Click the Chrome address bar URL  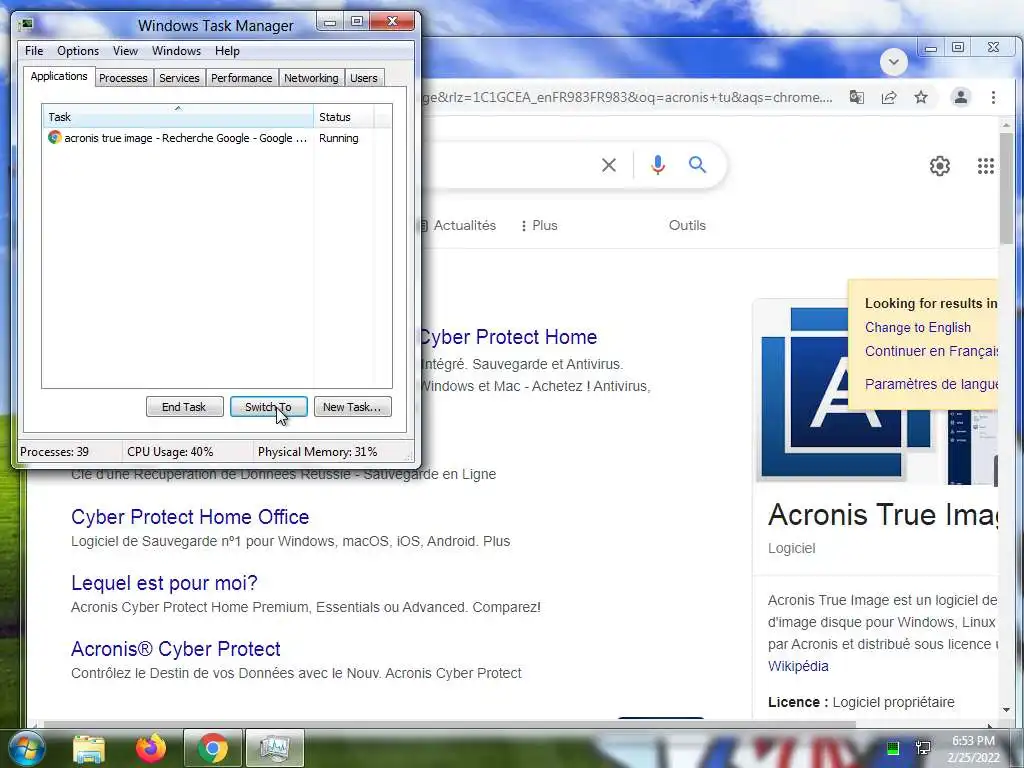click(627, 97)
